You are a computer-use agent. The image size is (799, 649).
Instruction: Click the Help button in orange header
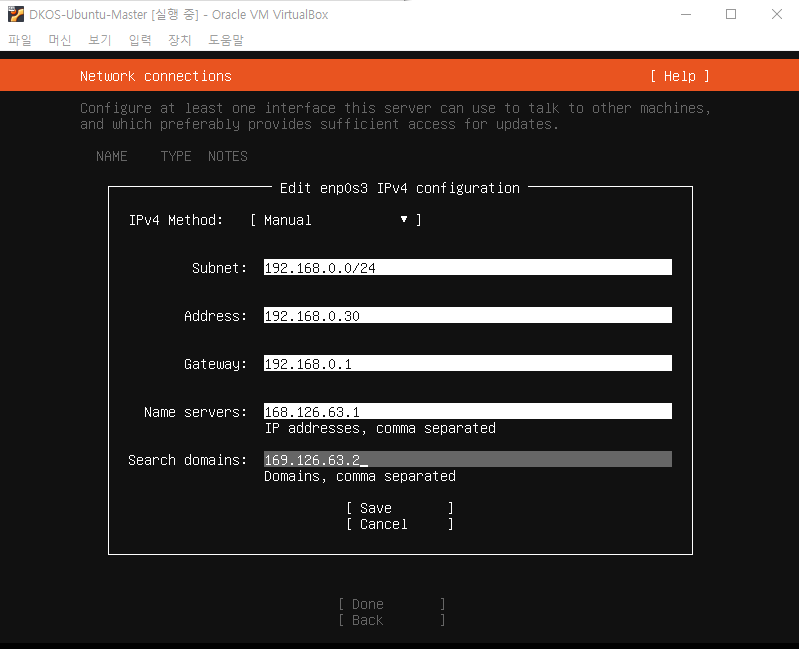[679, 76]
